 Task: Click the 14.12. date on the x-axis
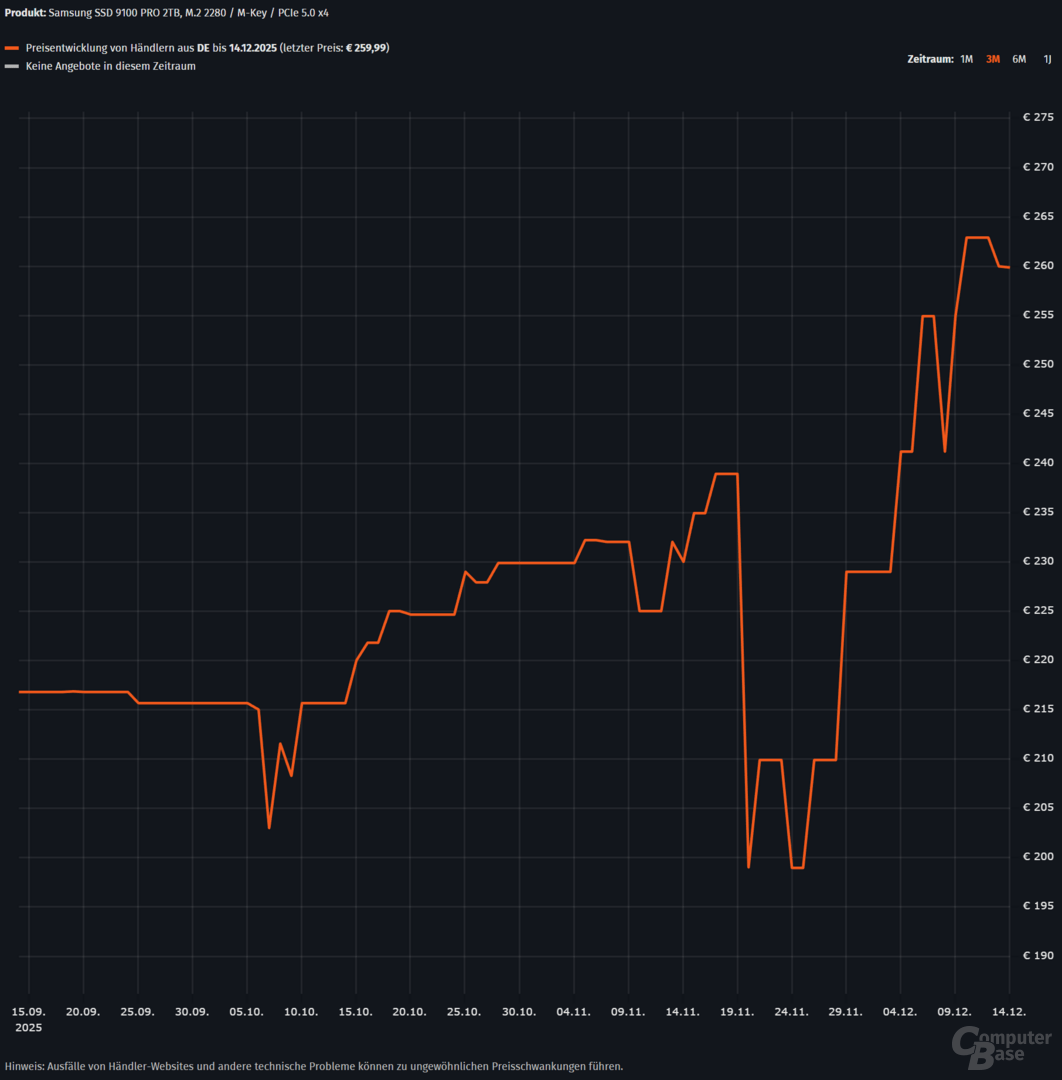(1008, 1012)
